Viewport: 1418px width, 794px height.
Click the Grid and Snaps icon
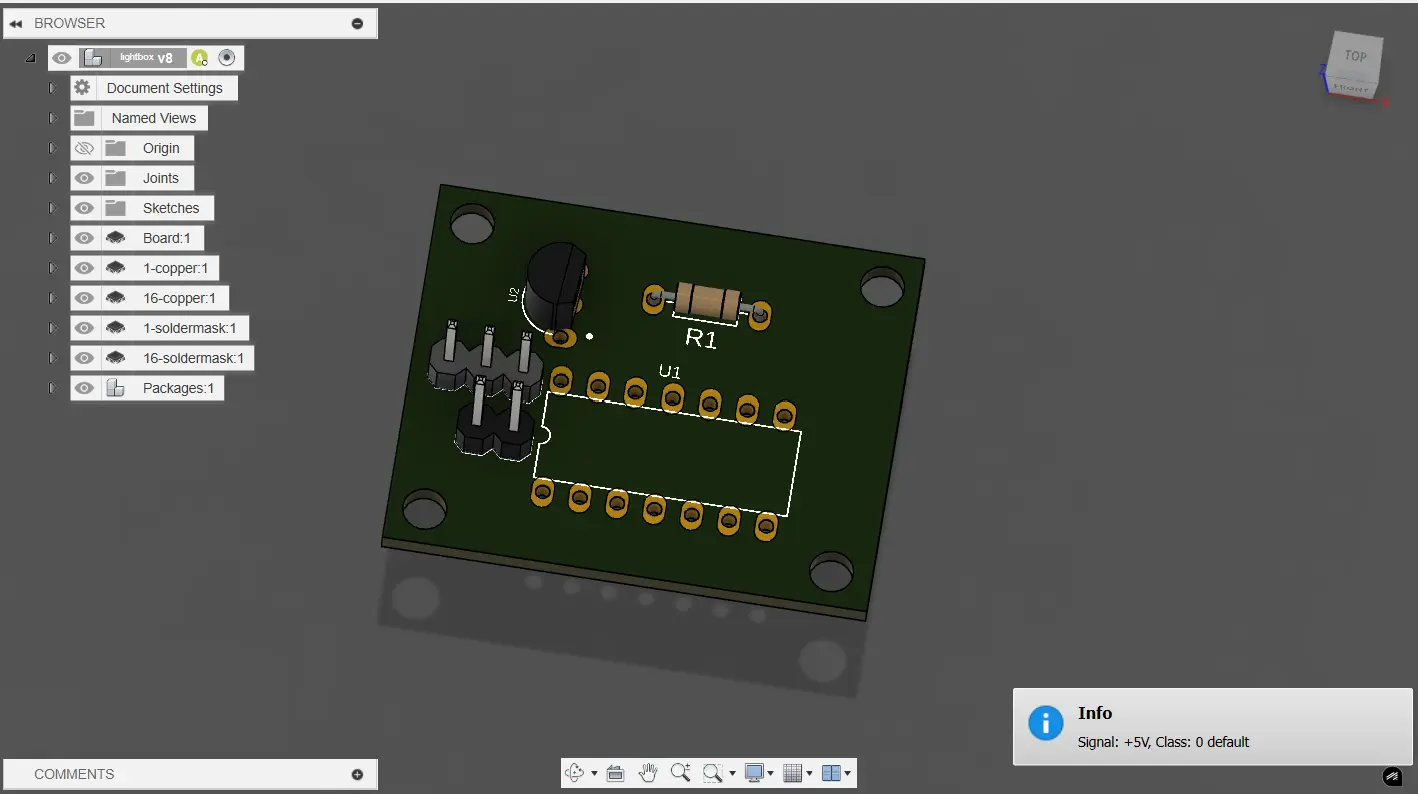pyautogui.click(x=792, y=773)
